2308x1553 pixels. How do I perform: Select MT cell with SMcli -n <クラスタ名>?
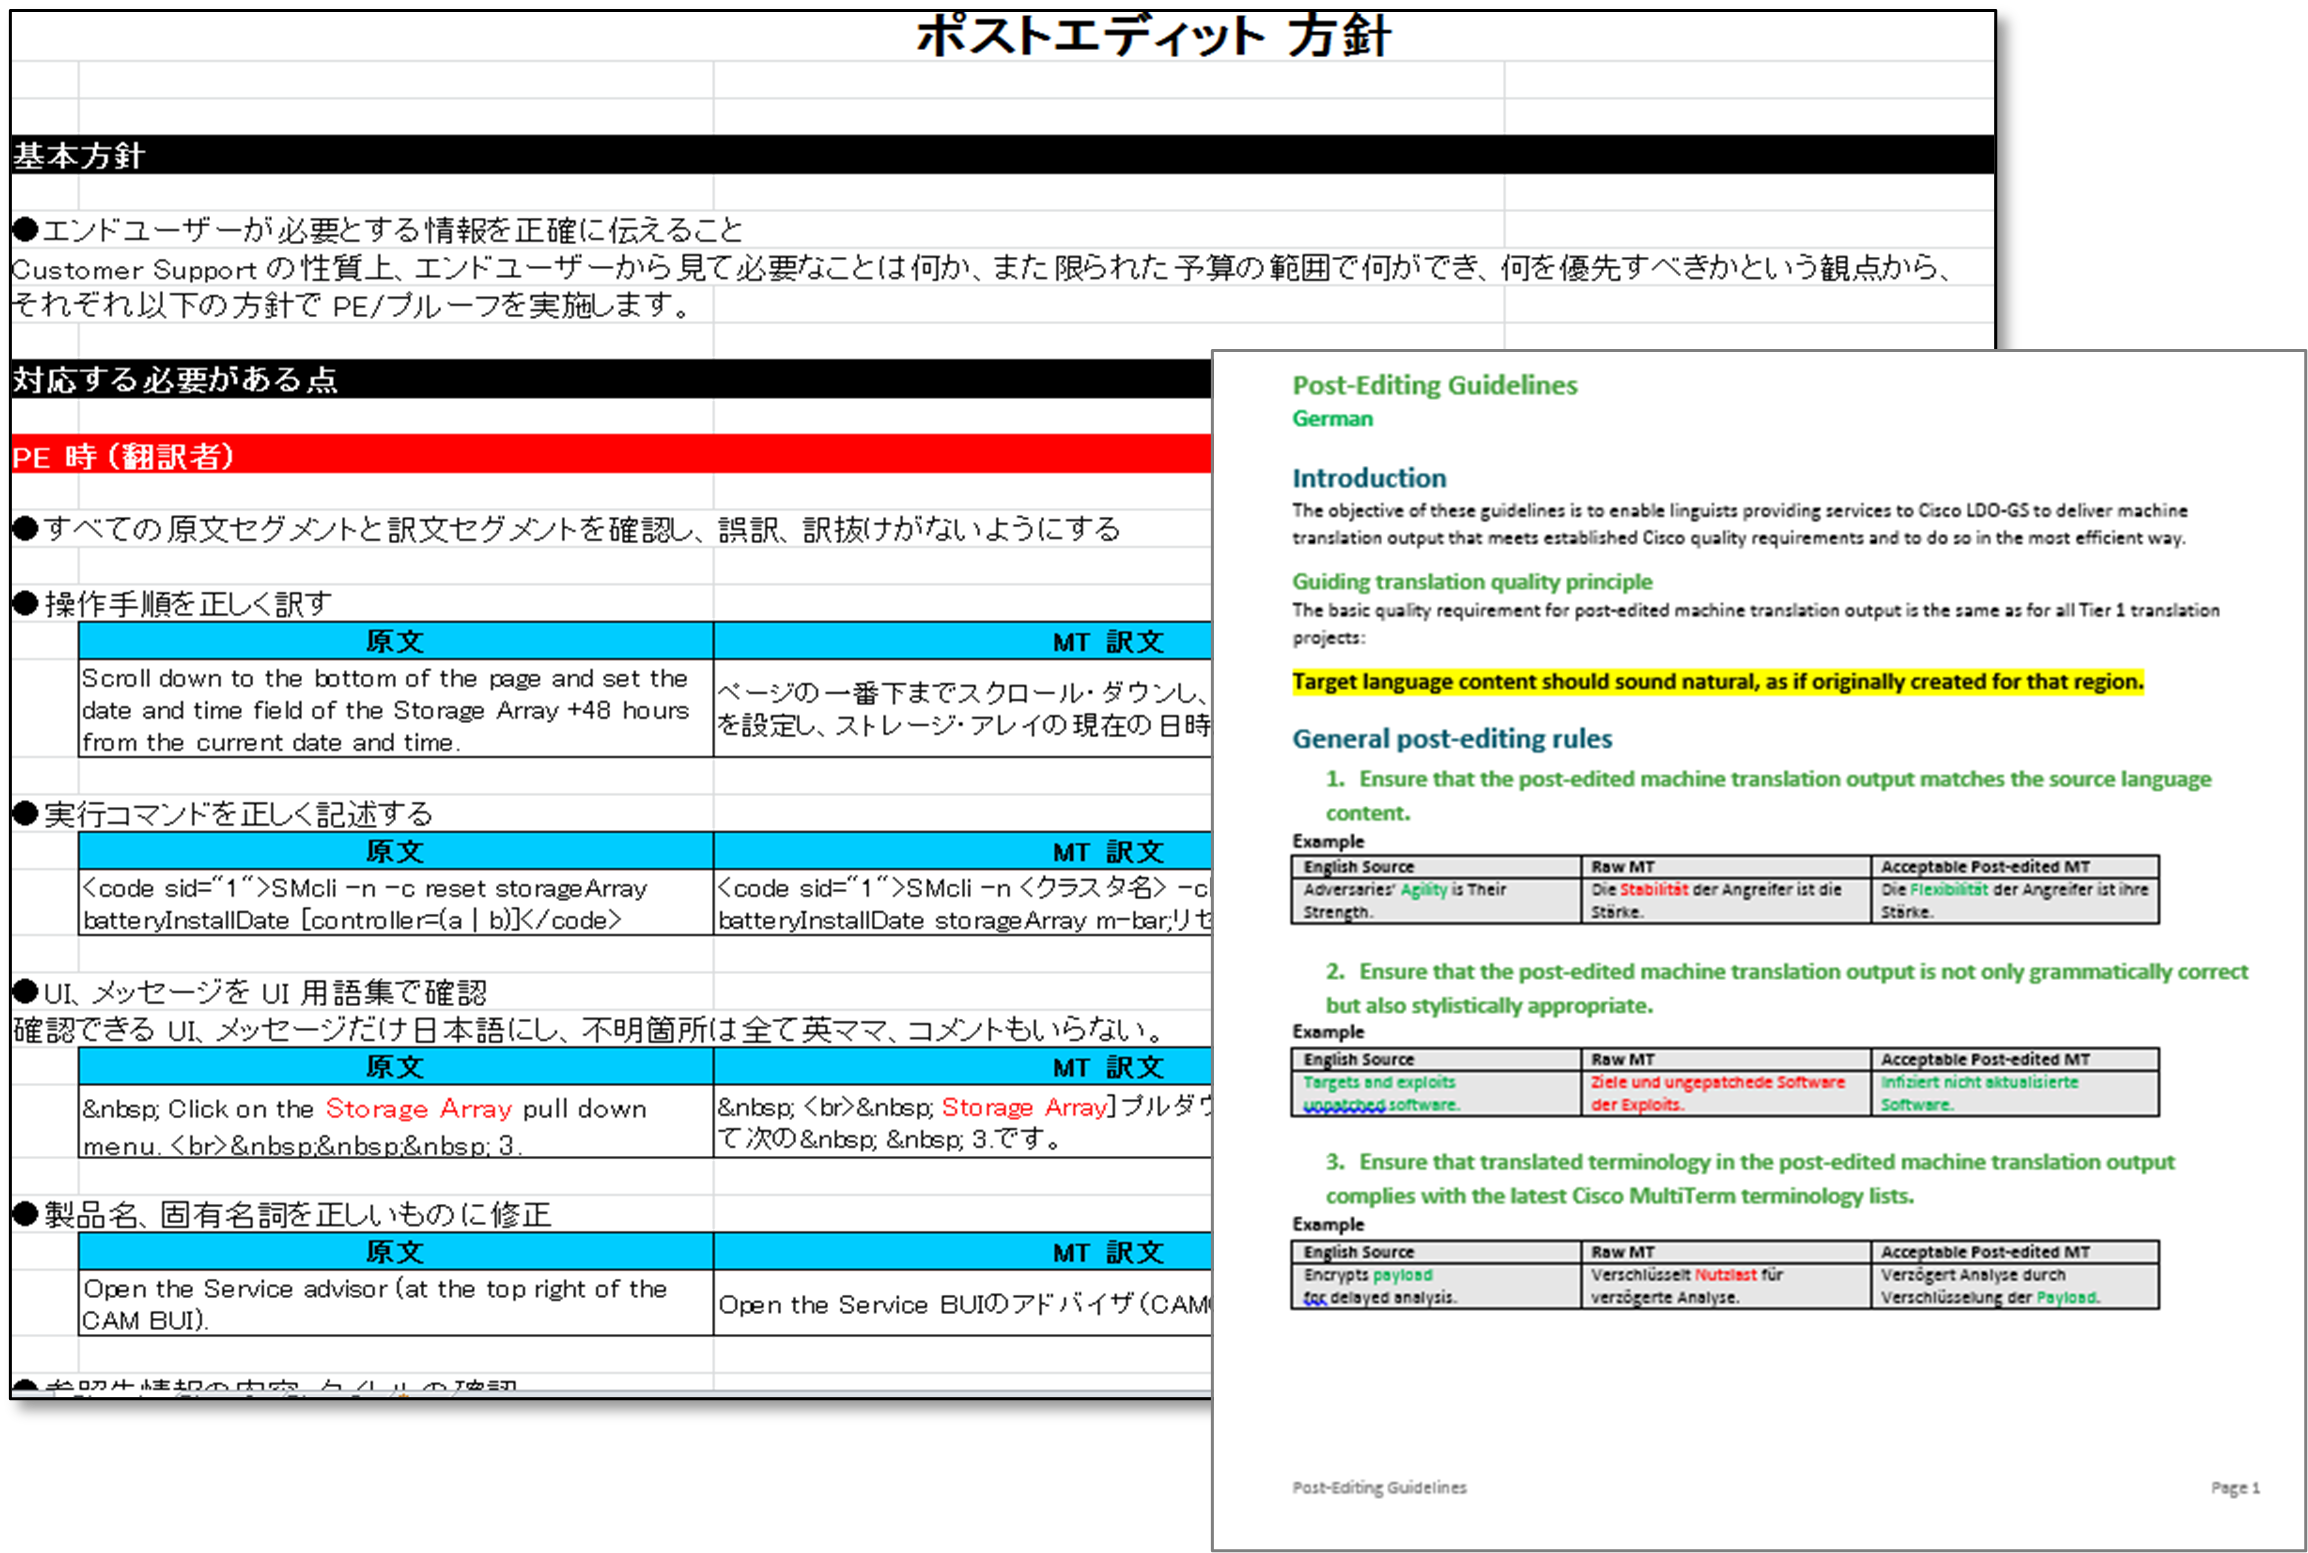coord(963,903)
